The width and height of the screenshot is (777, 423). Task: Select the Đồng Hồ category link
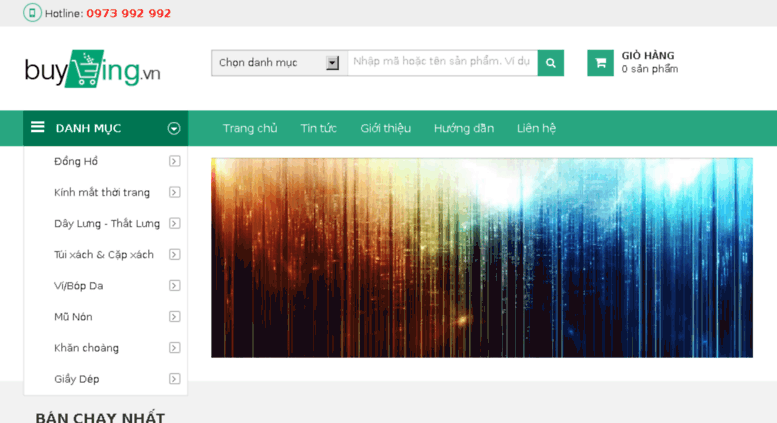coord(76,161)
